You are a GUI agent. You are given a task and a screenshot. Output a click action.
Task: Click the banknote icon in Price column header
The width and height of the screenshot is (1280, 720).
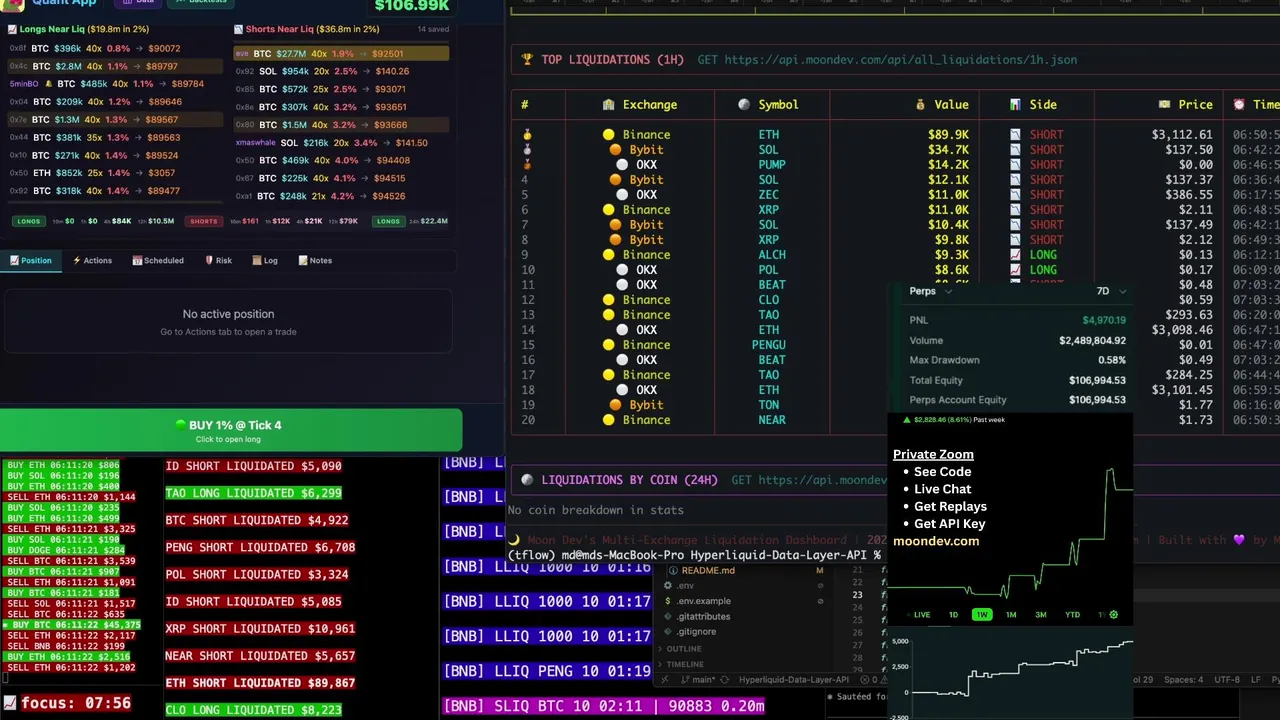click(x=1164, y=104)
